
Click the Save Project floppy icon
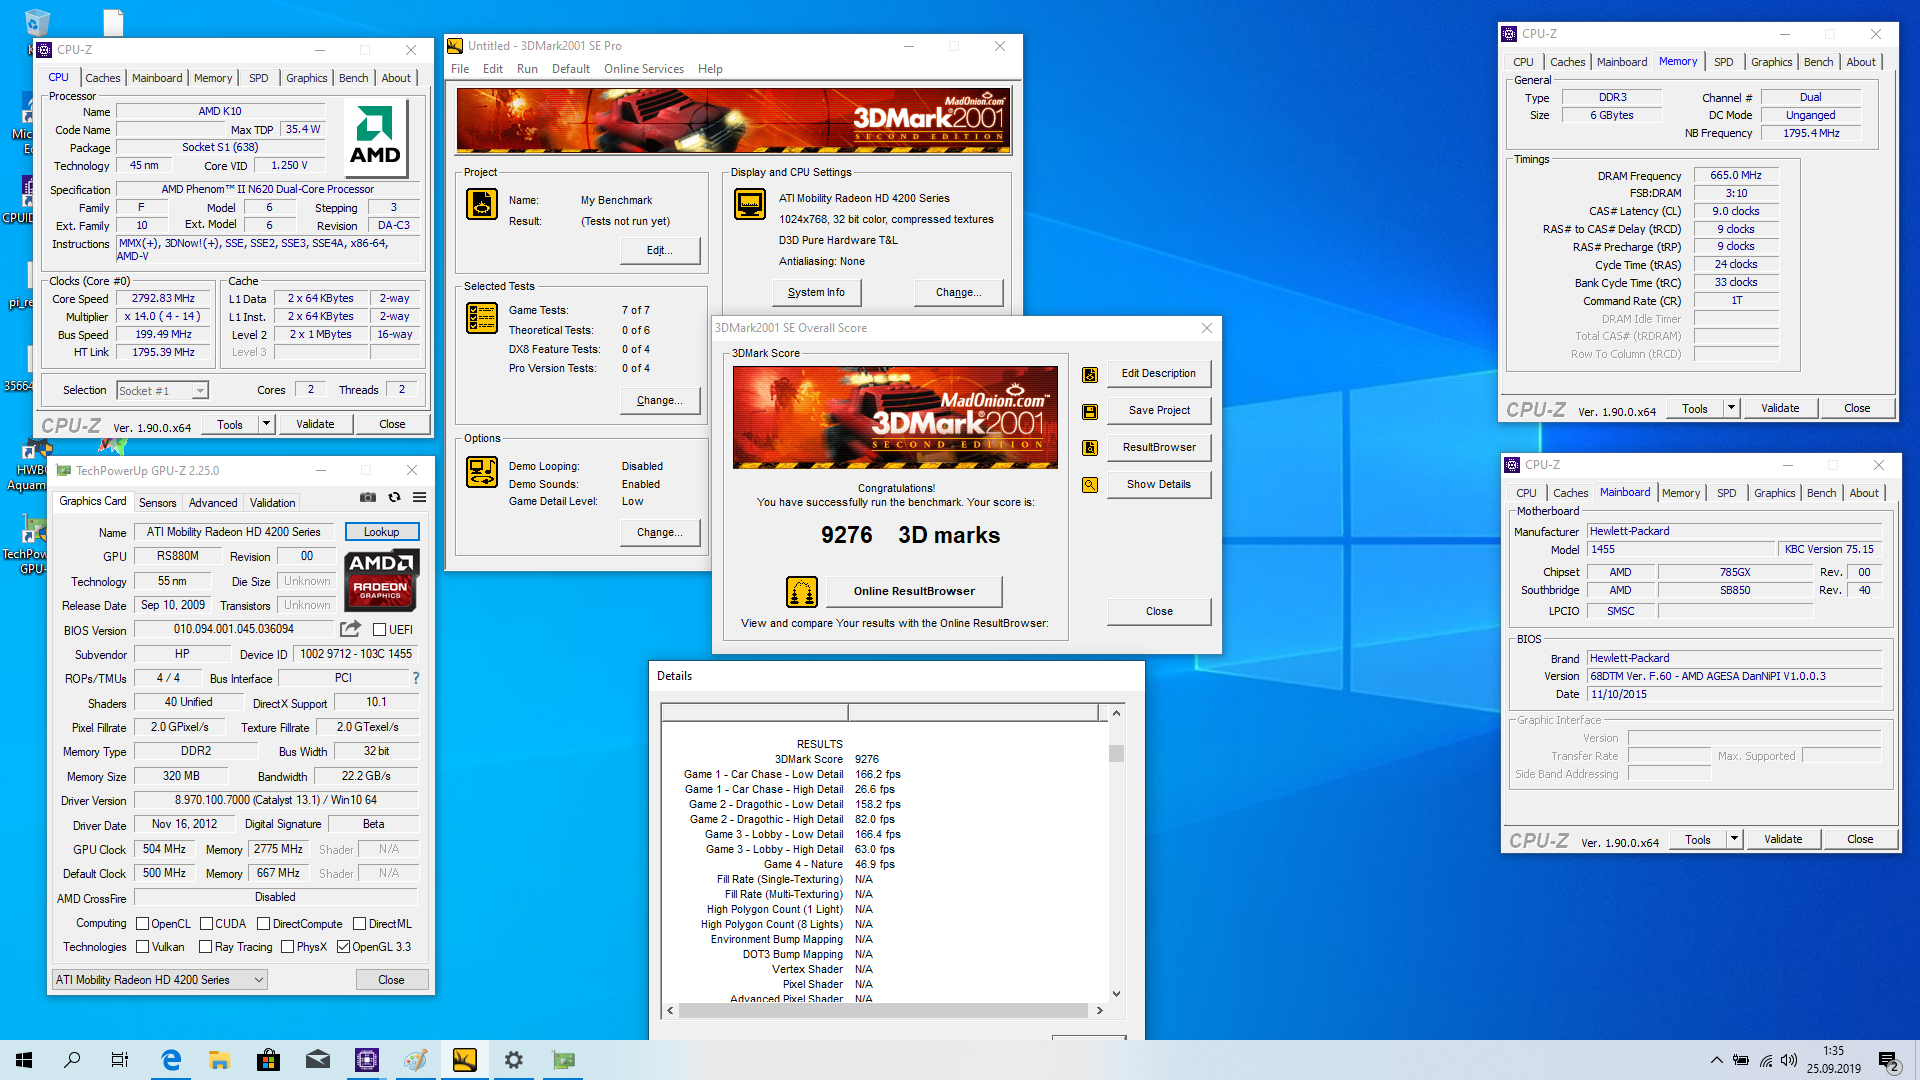click(1090, 411)
